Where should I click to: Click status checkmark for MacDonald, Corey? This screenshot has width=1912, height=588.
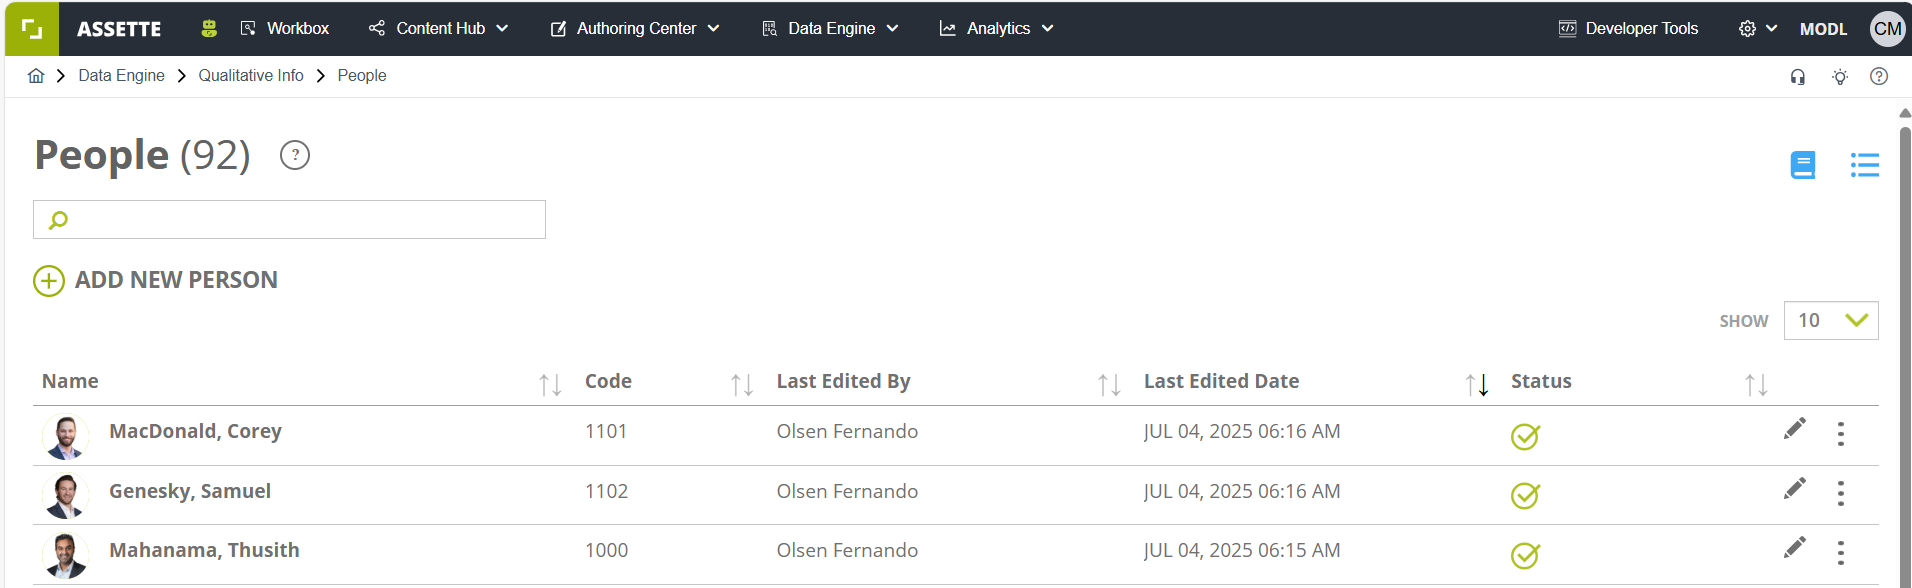point(1525,436)
